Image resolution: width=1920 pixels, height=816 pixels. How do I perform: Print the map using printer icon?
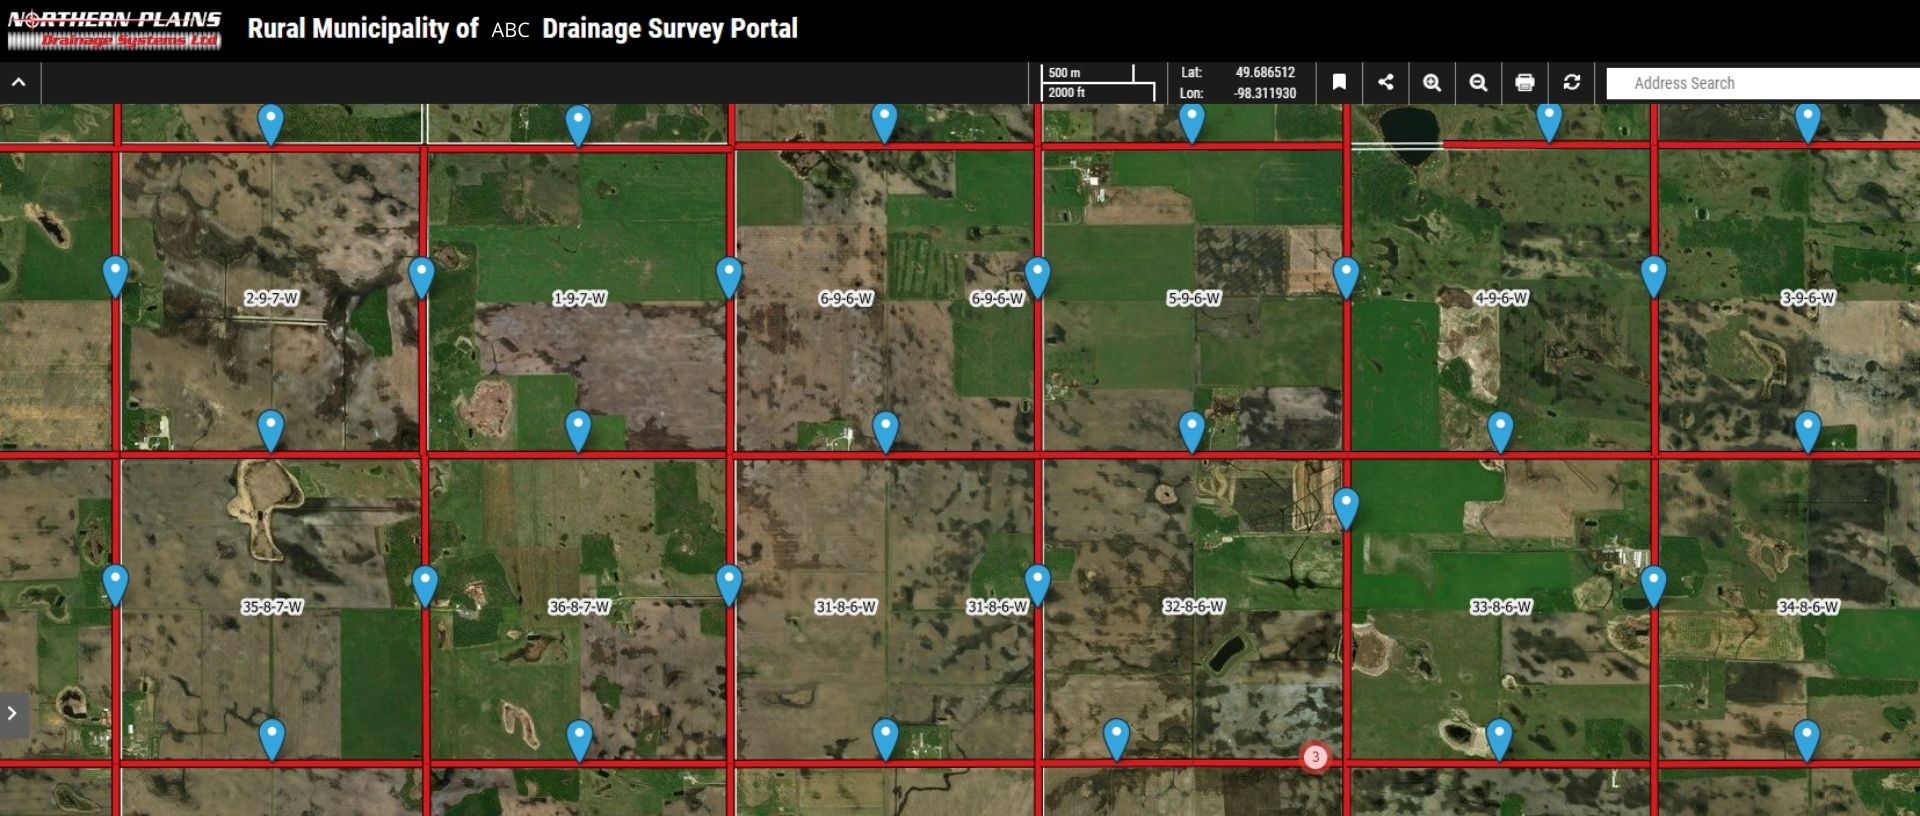1525,83
